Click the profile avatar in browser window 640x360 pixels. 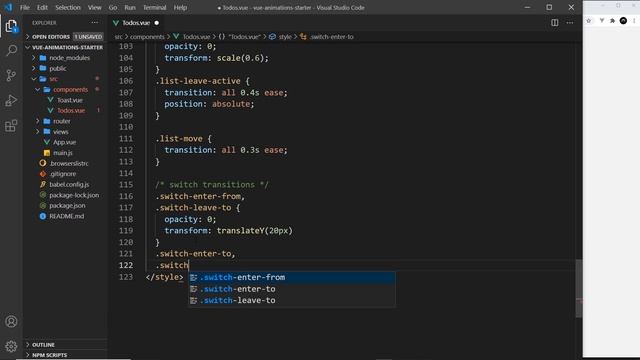(623, 21)
